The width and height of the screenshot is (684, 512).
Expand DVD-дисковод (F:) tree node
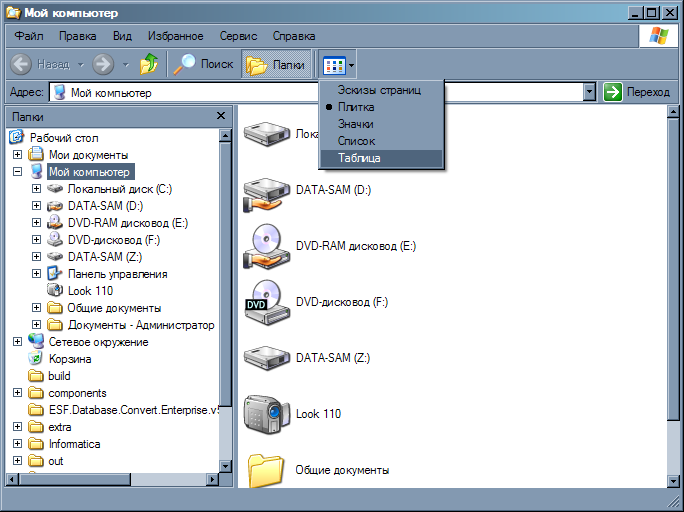click(37, 240)
